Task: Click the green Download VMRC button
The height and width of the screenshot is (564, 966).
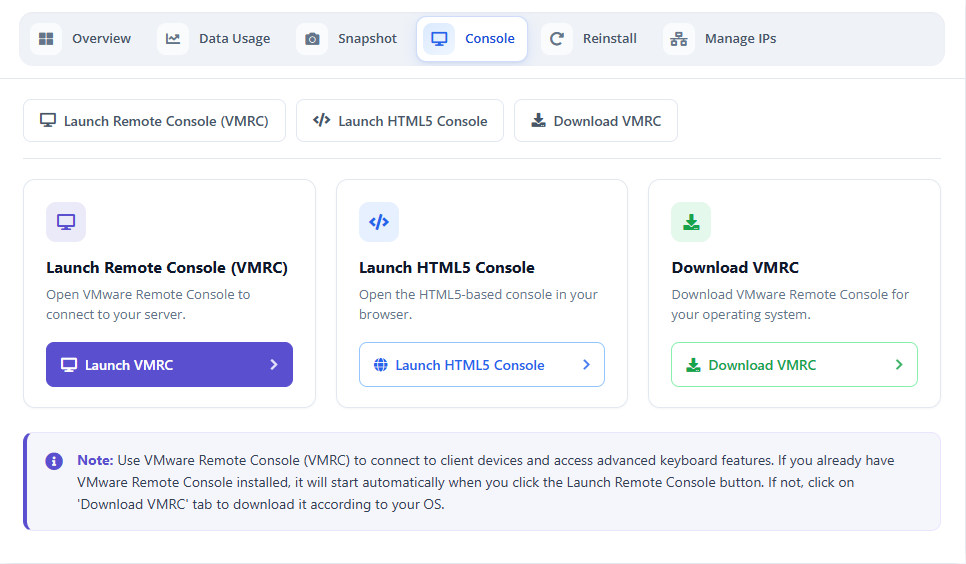Action: (794, 365)
